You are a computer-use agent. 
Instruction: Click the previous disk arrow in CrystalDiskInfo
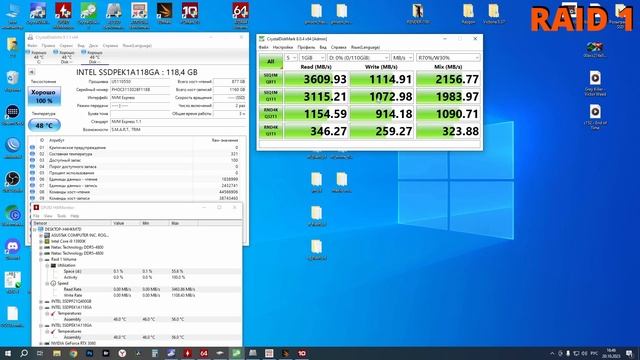[31, 72]
